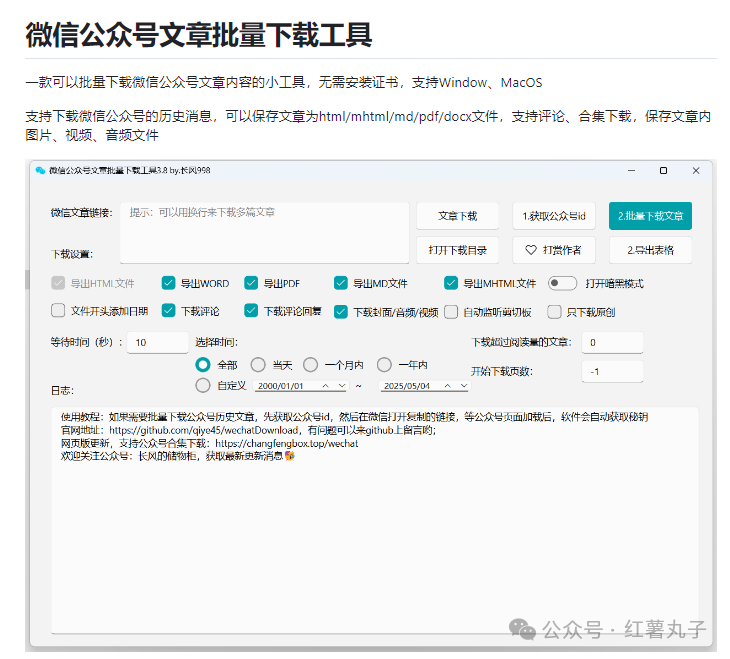The image size is (730, 659).
Task: Click the github.com/qiye45/wechatDownload URL in log
Action: click(x=203, y=430)
